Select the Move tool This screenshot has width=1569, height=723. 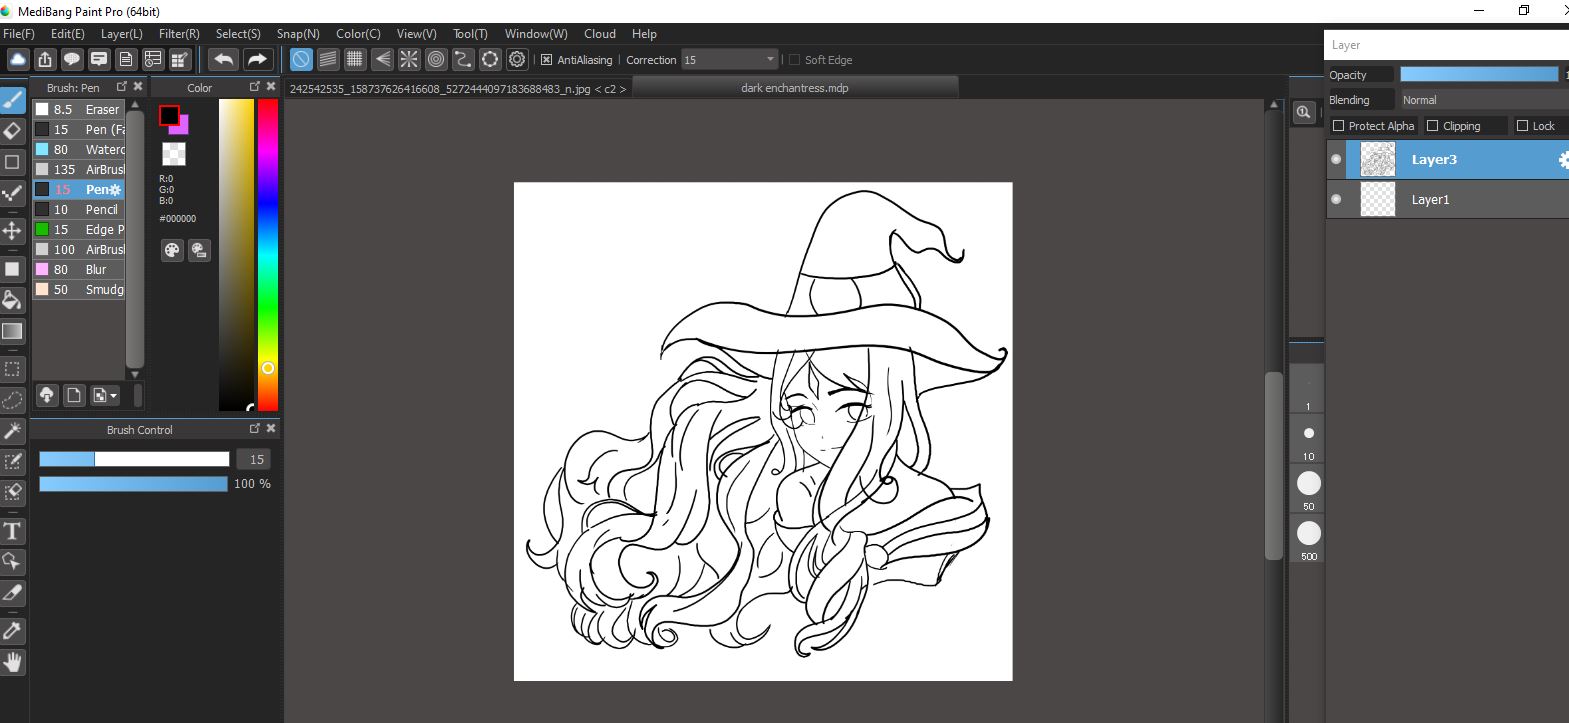tap(12, 231)
